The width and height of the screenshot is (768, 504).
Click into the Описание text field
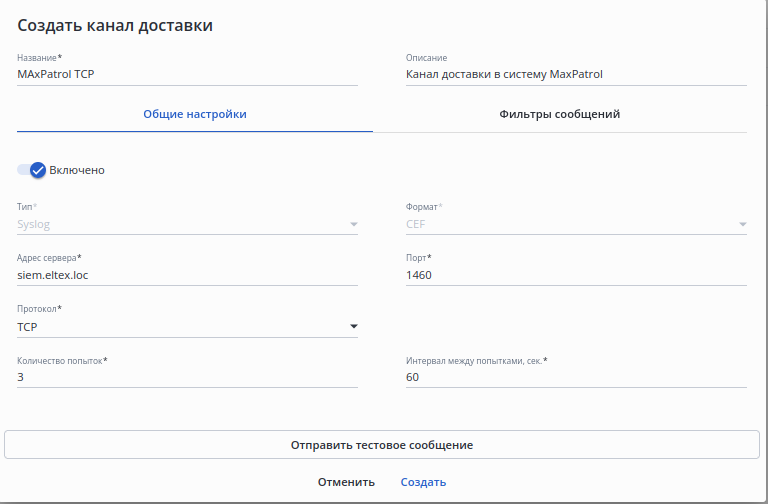point(575,74)
